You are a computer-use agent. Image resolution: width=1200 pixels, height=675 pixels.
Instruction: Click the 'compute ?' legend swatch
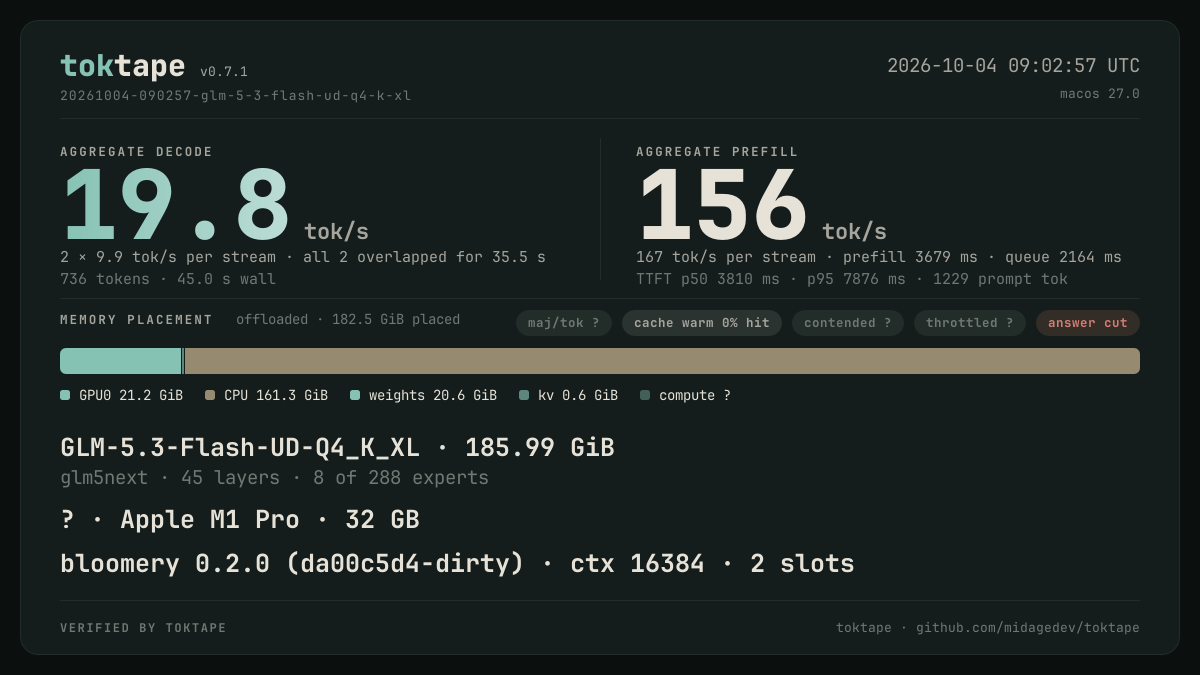(x=645, y=395)
